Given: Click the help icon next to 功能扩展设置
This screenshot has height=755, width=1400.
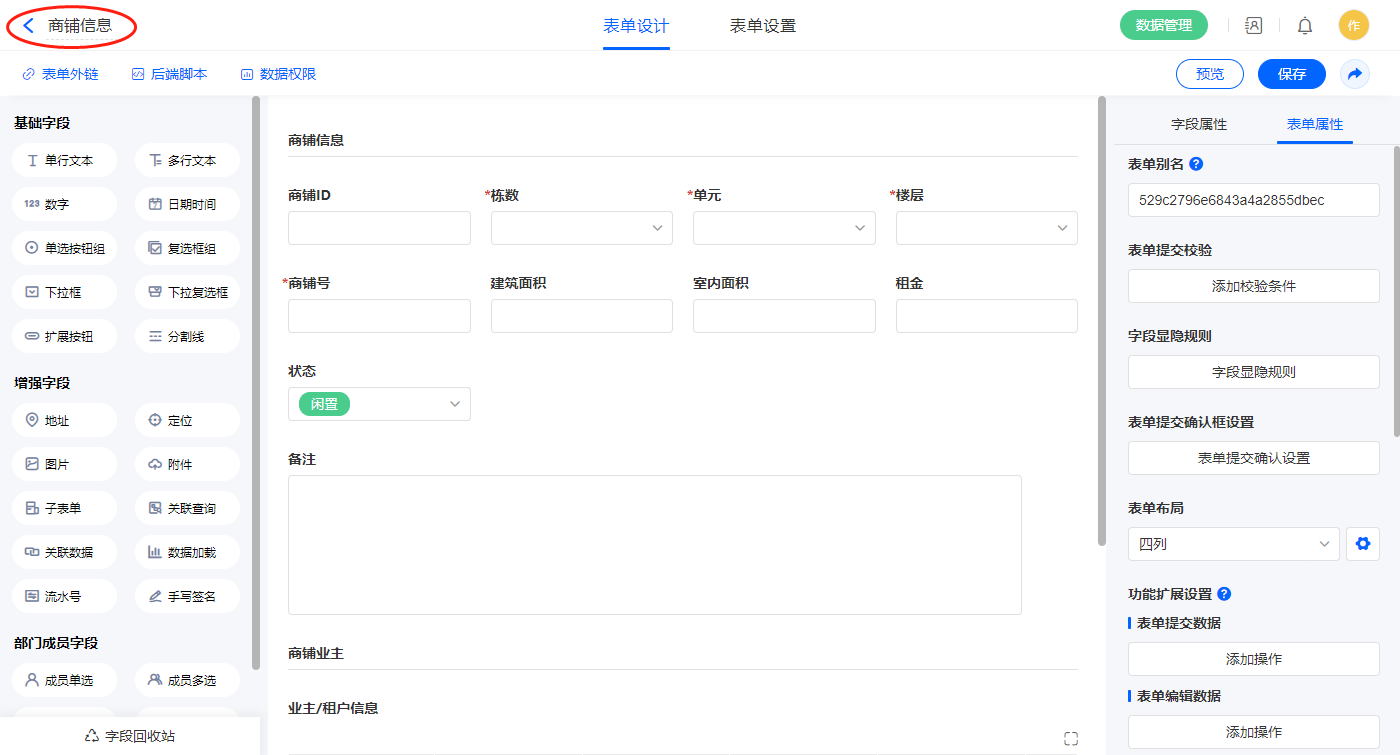Looking at the screenshot, I should [x=1224, y=594].
